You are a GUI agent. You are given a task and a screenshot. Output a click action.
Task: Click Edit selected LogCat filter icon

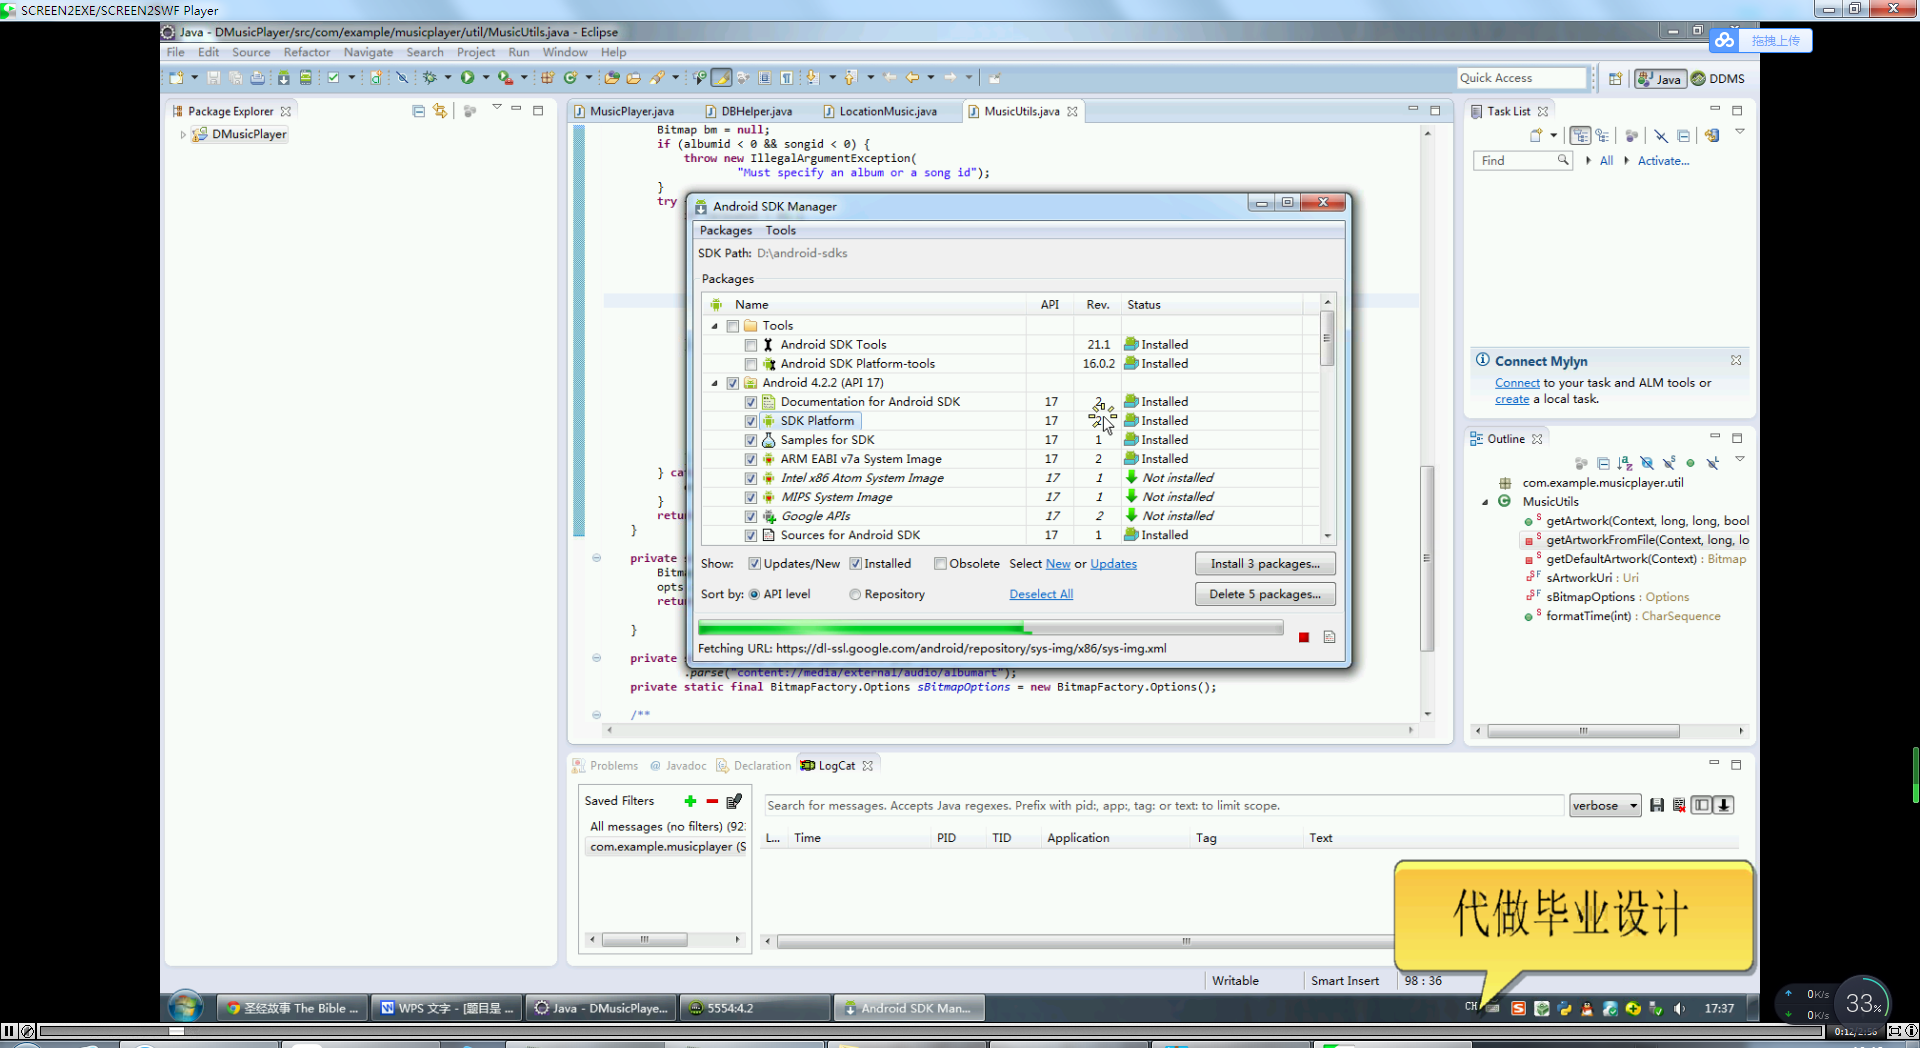734,801
